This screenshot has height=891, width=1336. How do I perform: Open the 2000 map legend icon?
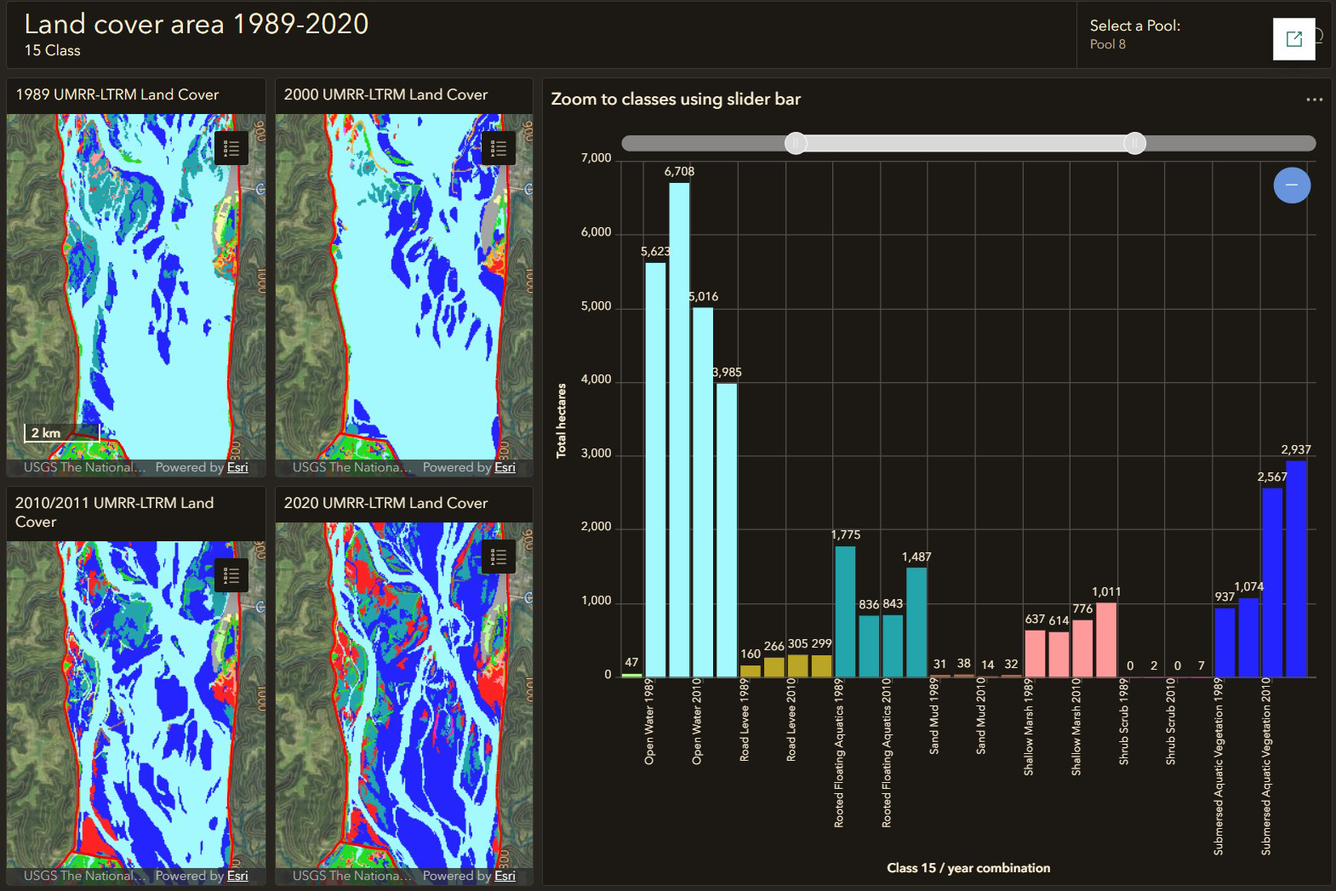499,149
